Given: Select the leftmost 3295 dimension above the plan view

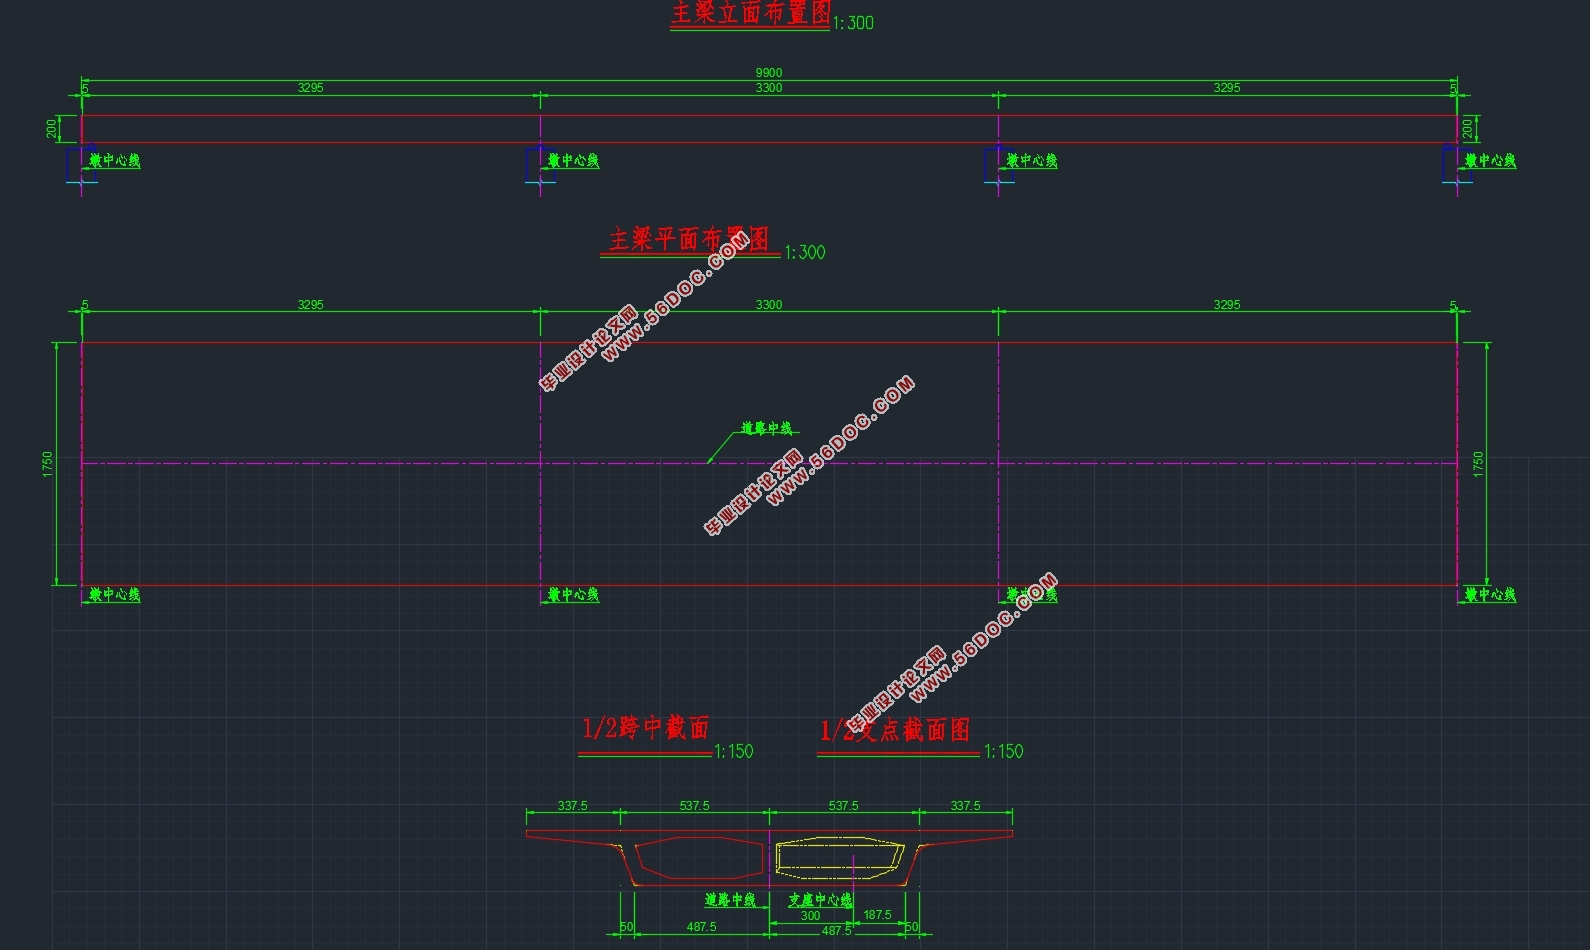Looking at the screenshot, I should tap(310, 305).
